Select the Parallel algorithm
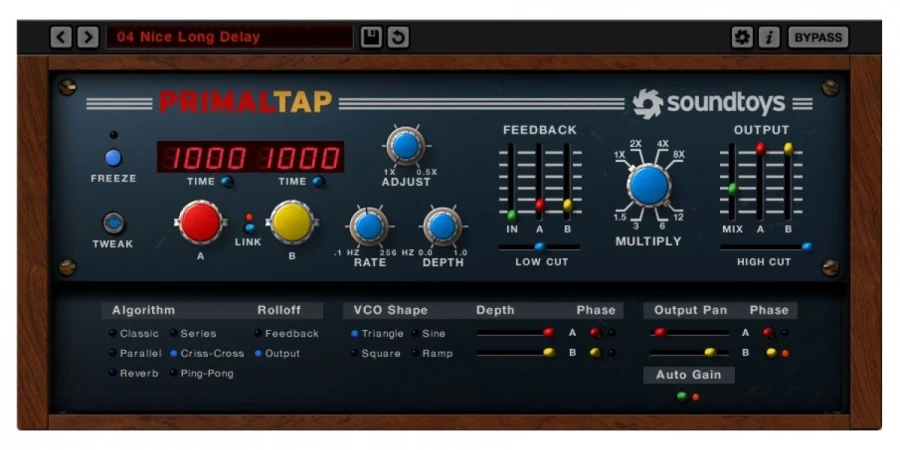The width and height of the screenshot is (900, 450). click(x=135, y=354)
